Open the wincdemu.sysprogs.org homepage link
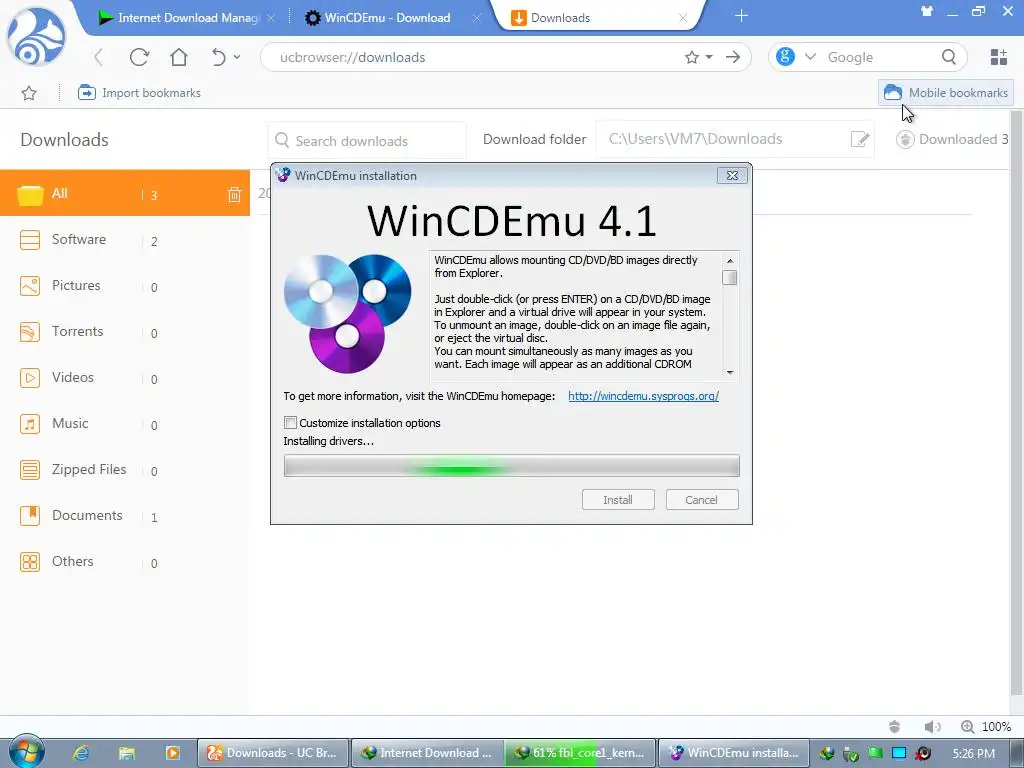This screenshot has height=768, width=1024. pyautogui.click(x=643, y=396)
